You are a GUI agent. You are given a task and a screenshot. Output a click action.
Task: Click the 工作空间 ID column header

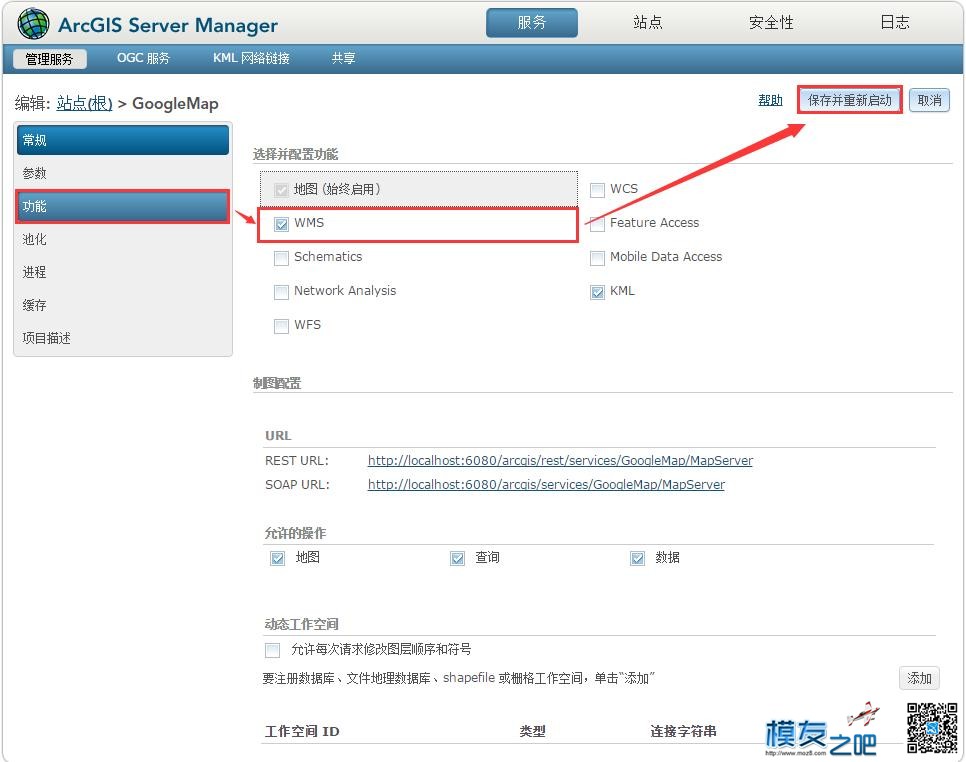pyautogui.click(x=302, y=731)
